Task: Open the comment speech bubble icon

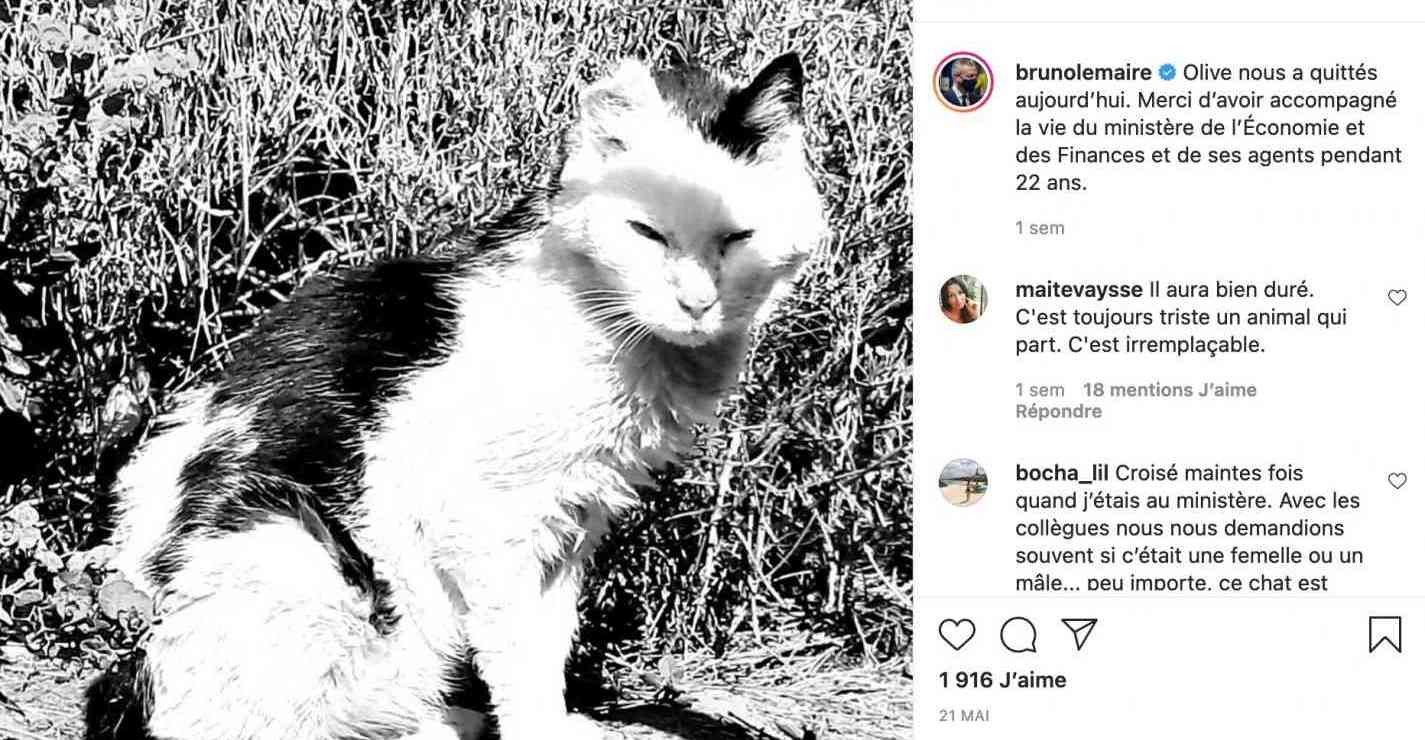Action: [1018, 634]
